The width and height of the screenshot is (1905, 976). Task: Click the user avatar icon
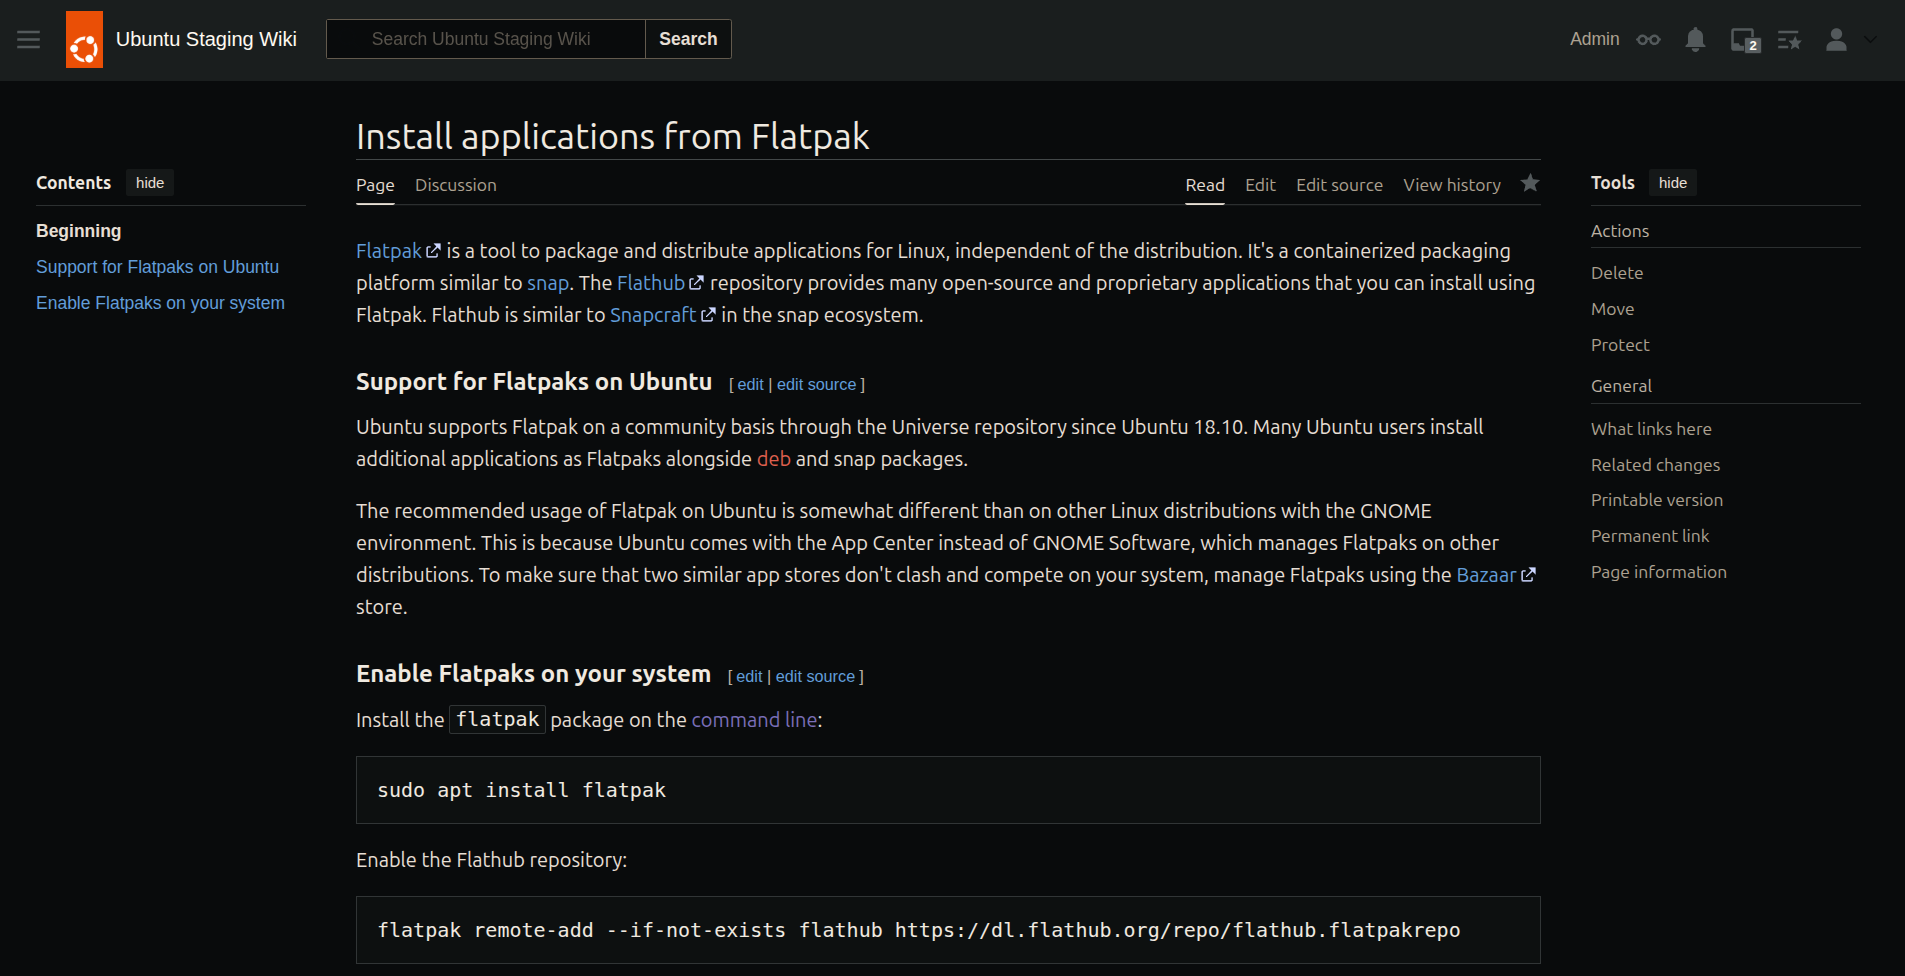click(x=1836, y=39)
